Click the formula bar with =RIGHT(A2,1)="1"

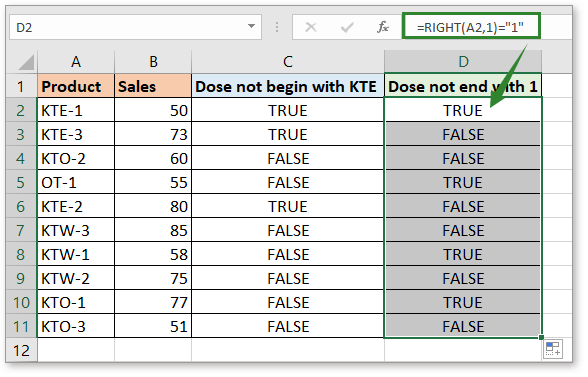pos(471,26)
